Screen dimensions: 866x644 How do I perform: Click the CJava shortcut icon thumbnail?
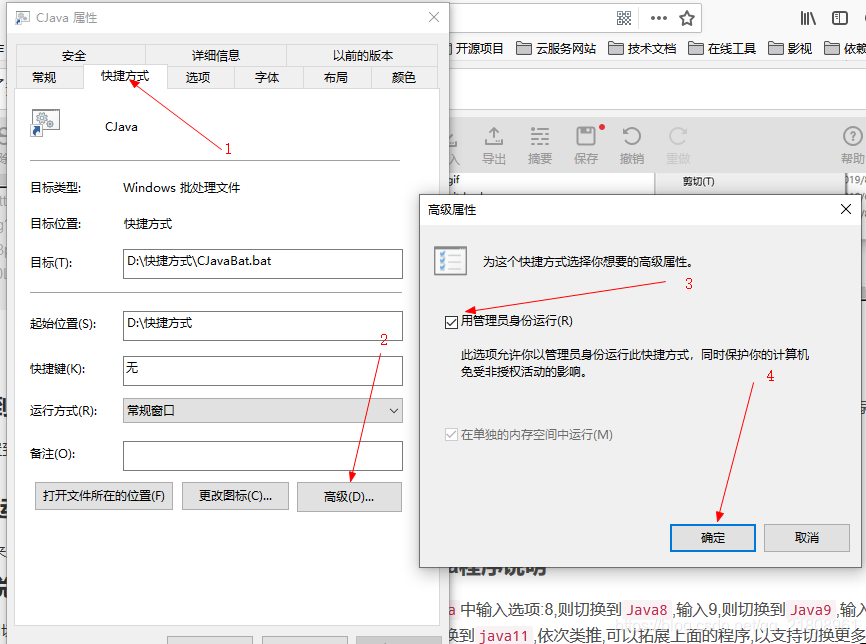[x=44, y=121]
